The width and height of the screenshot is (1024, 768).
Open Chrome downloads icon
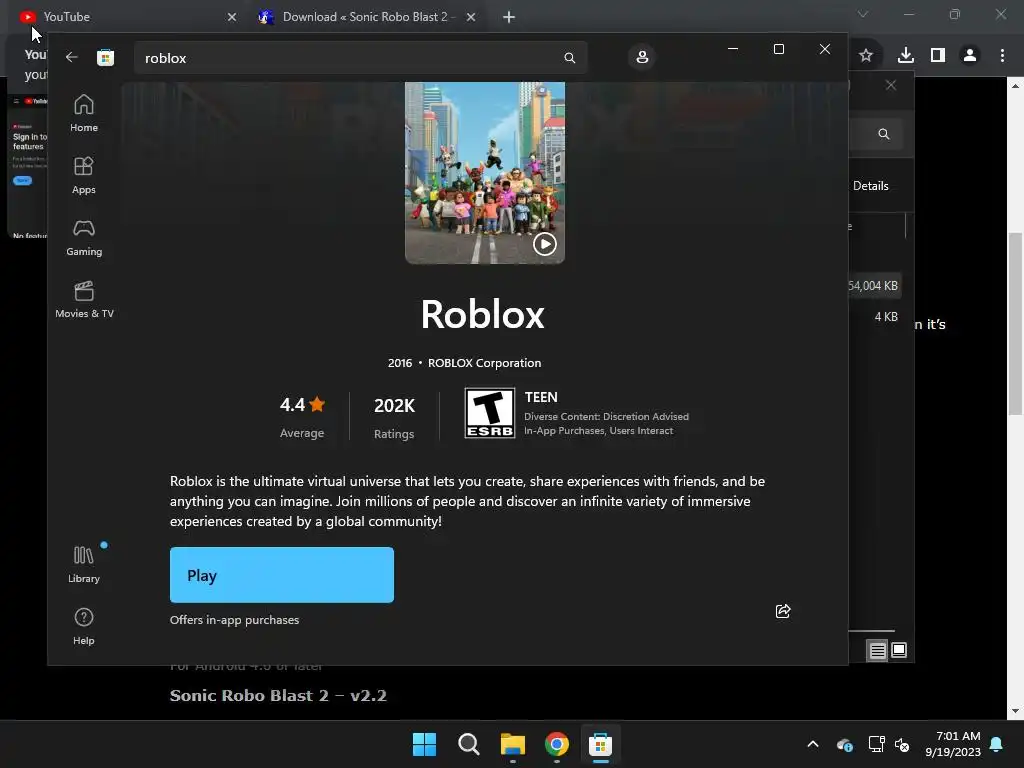pyautogui.click(x=905, y=56)
